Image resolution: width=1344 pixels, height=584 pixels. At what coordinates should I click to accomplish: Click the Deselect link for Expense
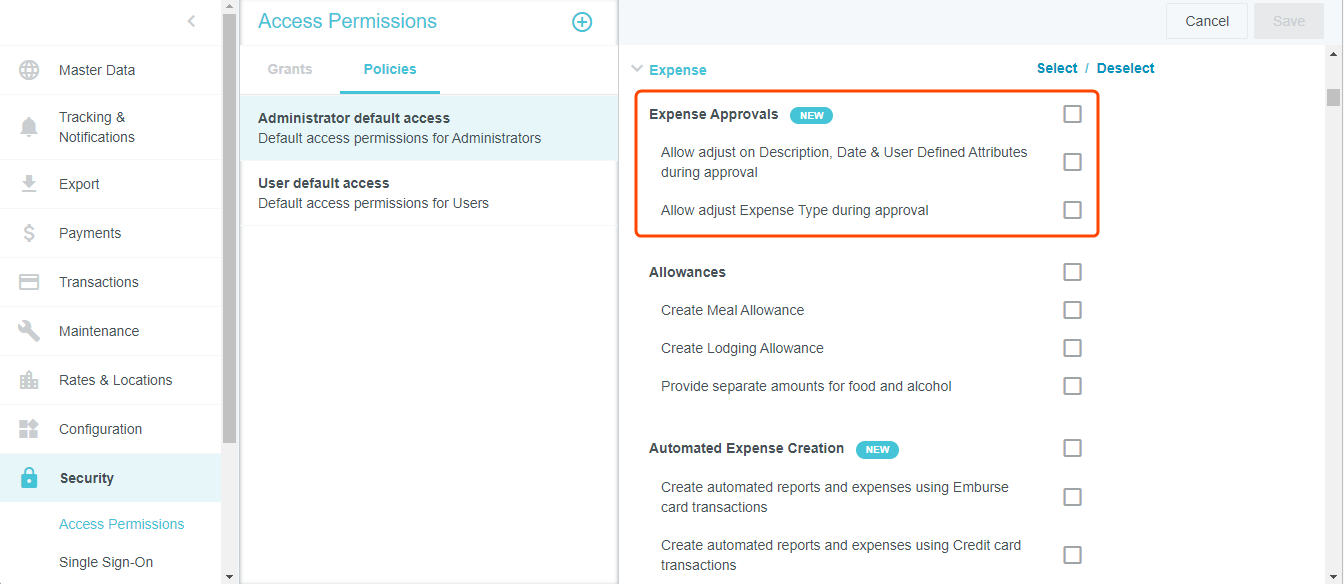(1125, 68)
